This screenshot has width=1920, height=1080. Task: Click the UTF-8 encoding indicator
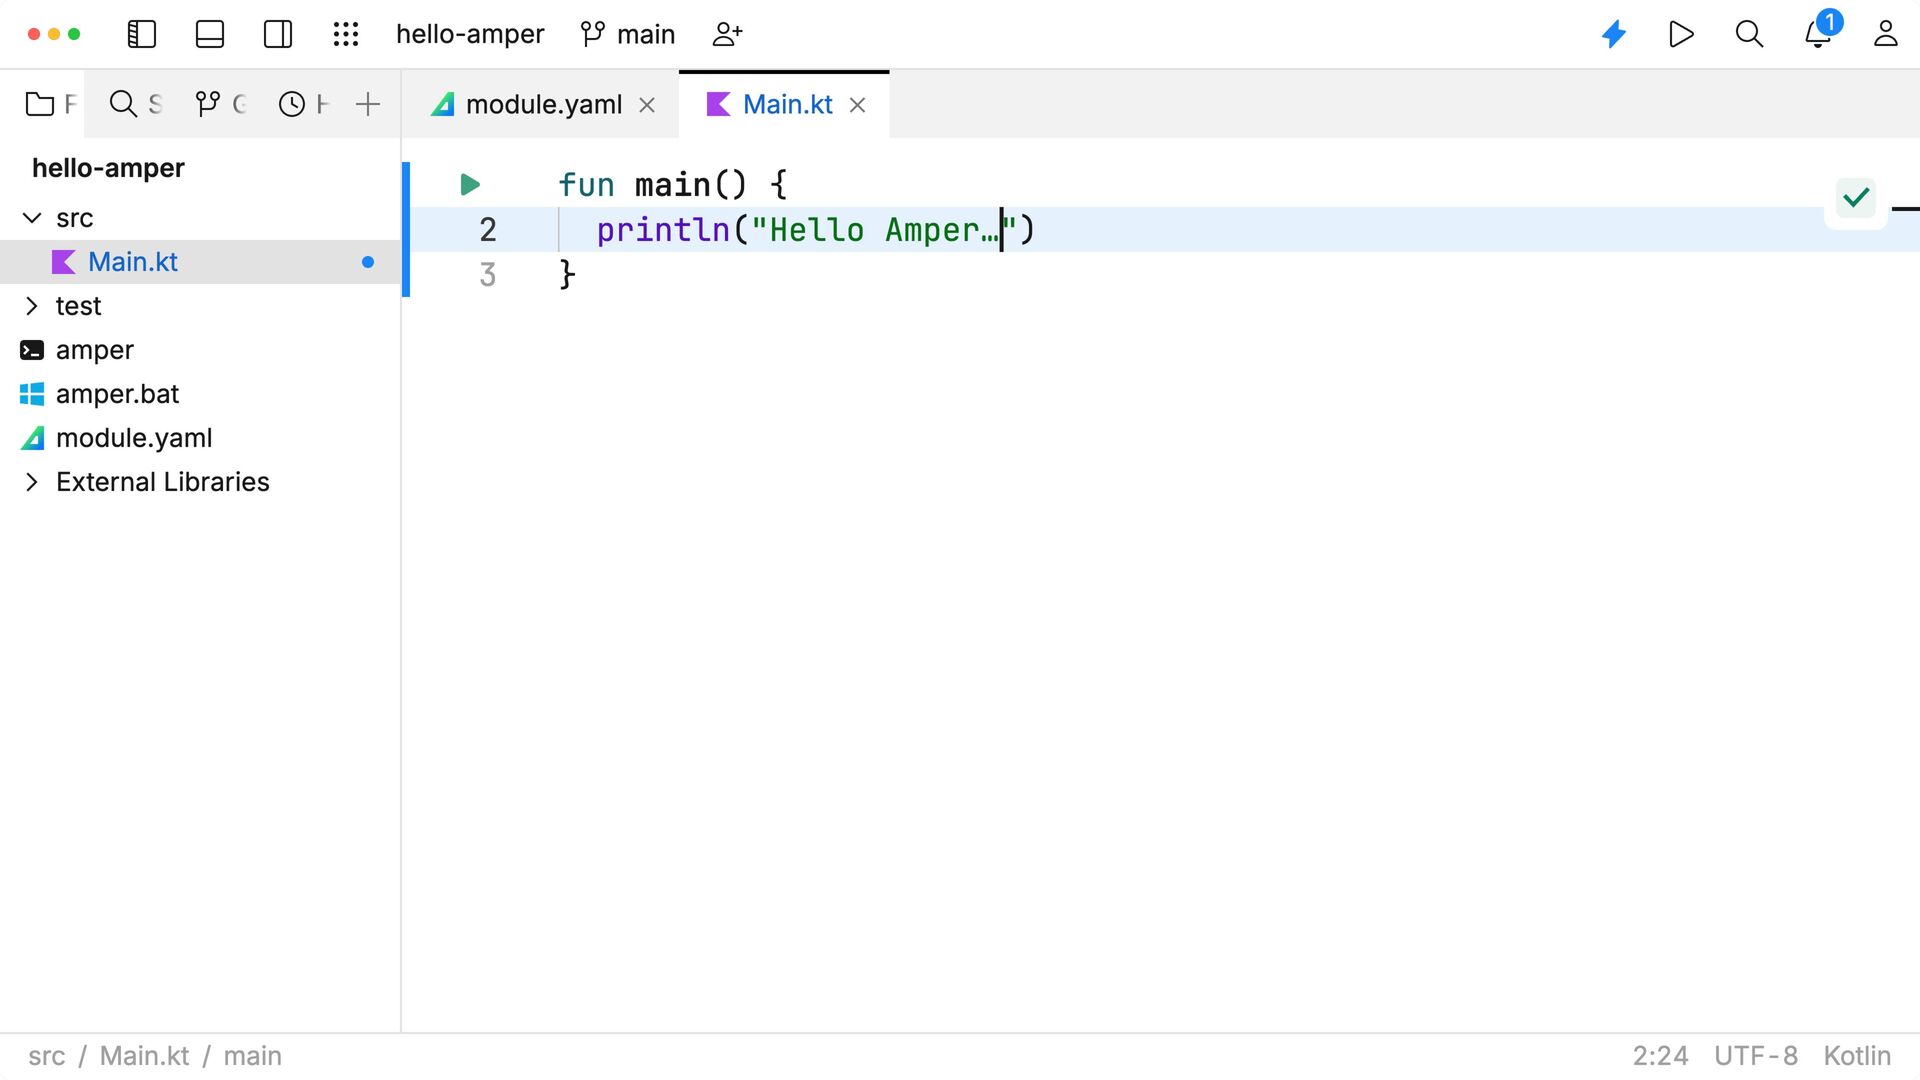1756,1056
